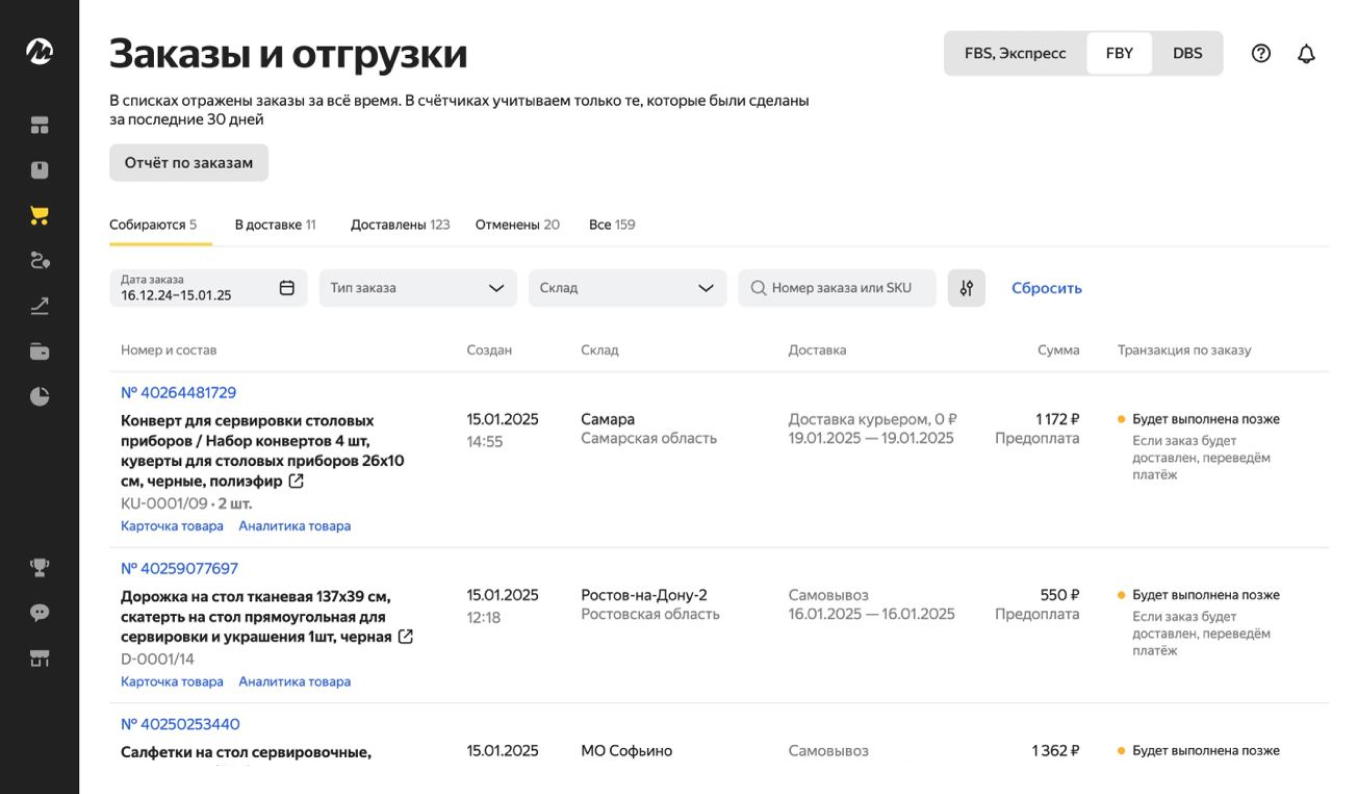Image resolution: width=1360 pixels, height=794 pixels.
Task: Select the products catalog icon in the sidebar
Action: coord(40,170)
